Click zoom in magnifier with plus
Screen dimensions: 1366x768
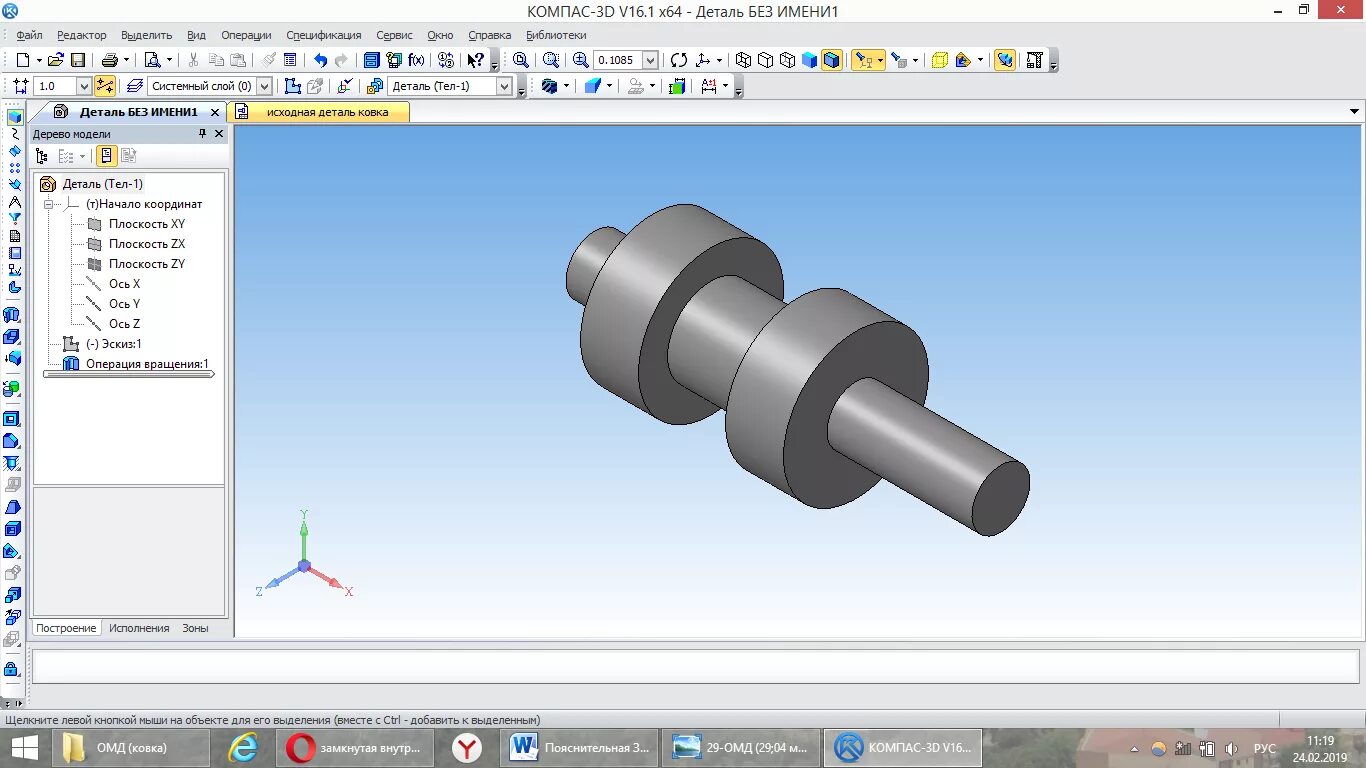pos(580,60)
